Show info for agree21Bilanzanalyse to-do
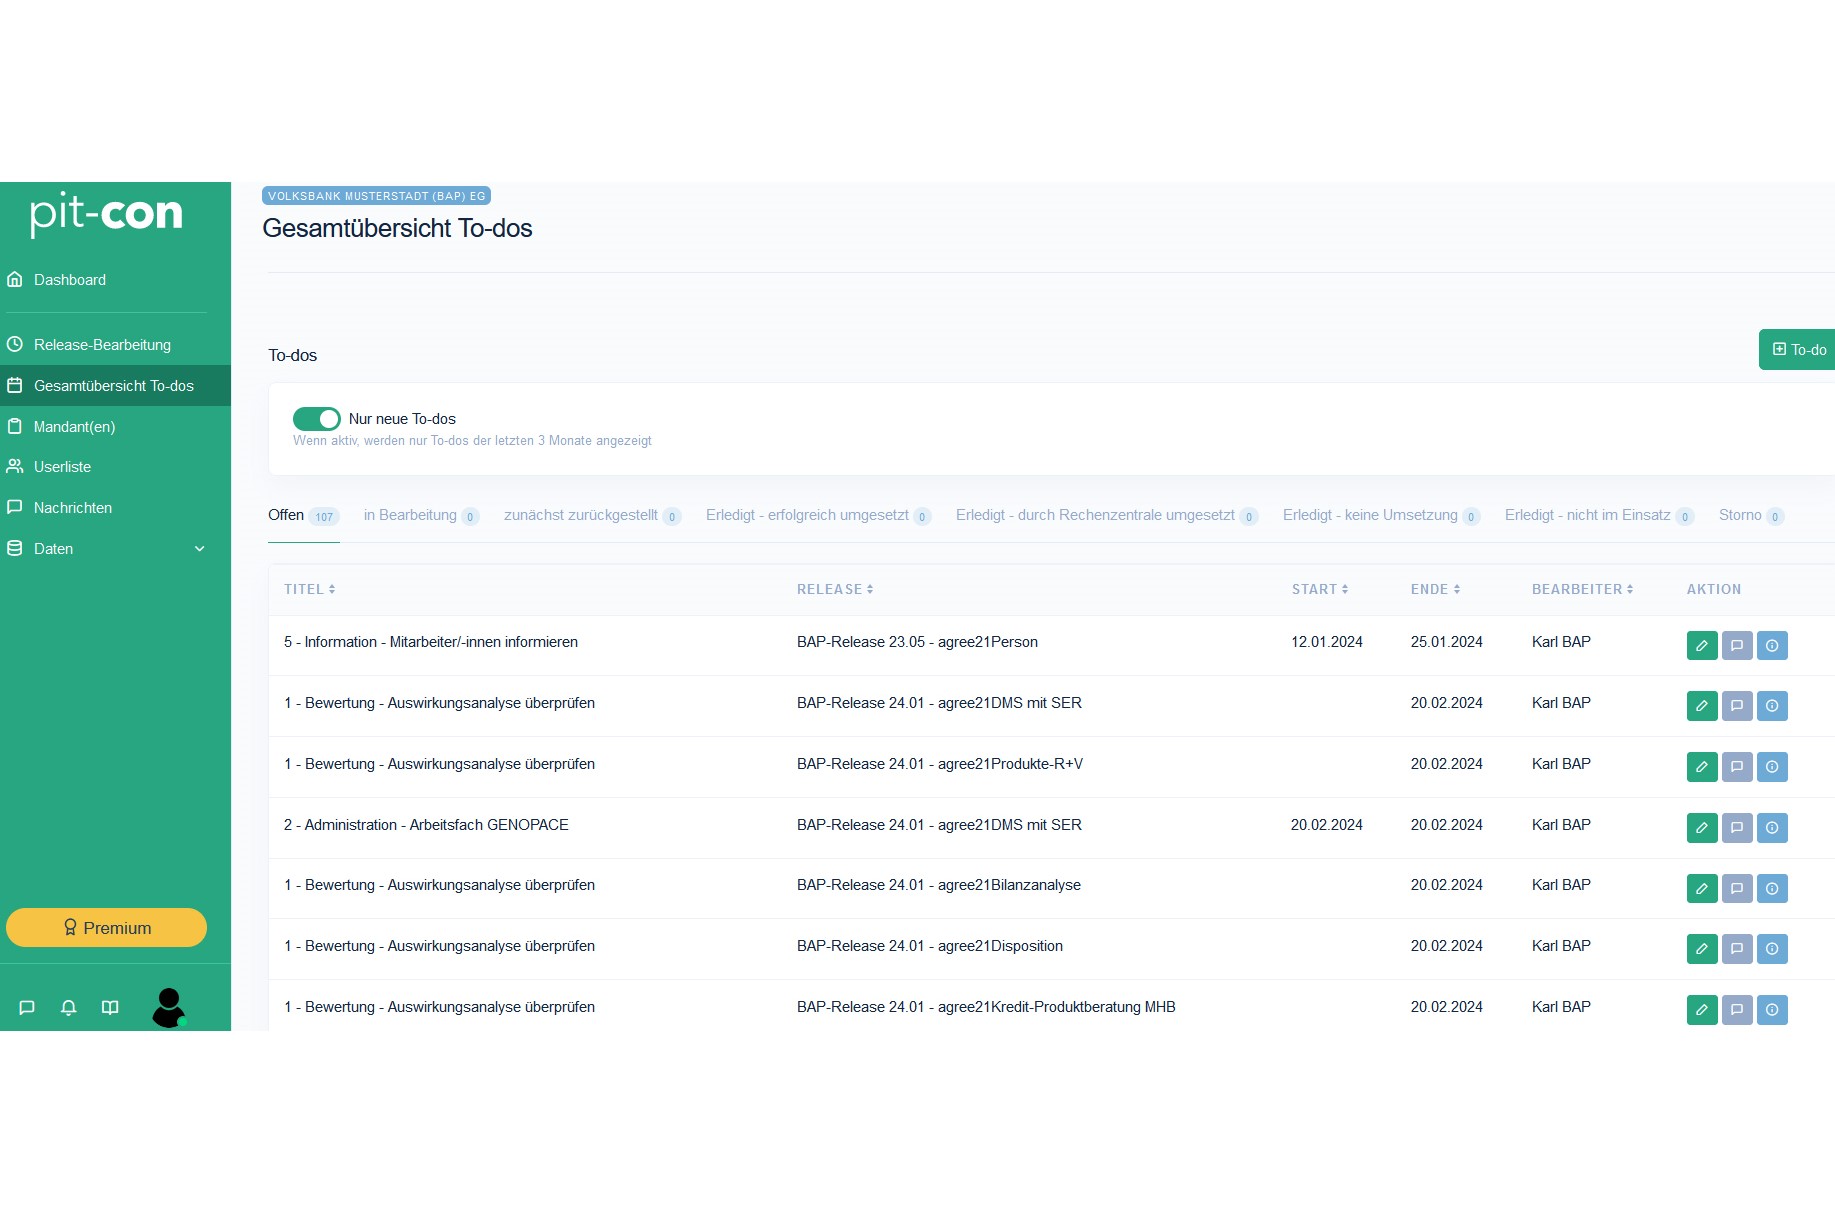Screen dimensions: 1835x1223 point(1772,888)
